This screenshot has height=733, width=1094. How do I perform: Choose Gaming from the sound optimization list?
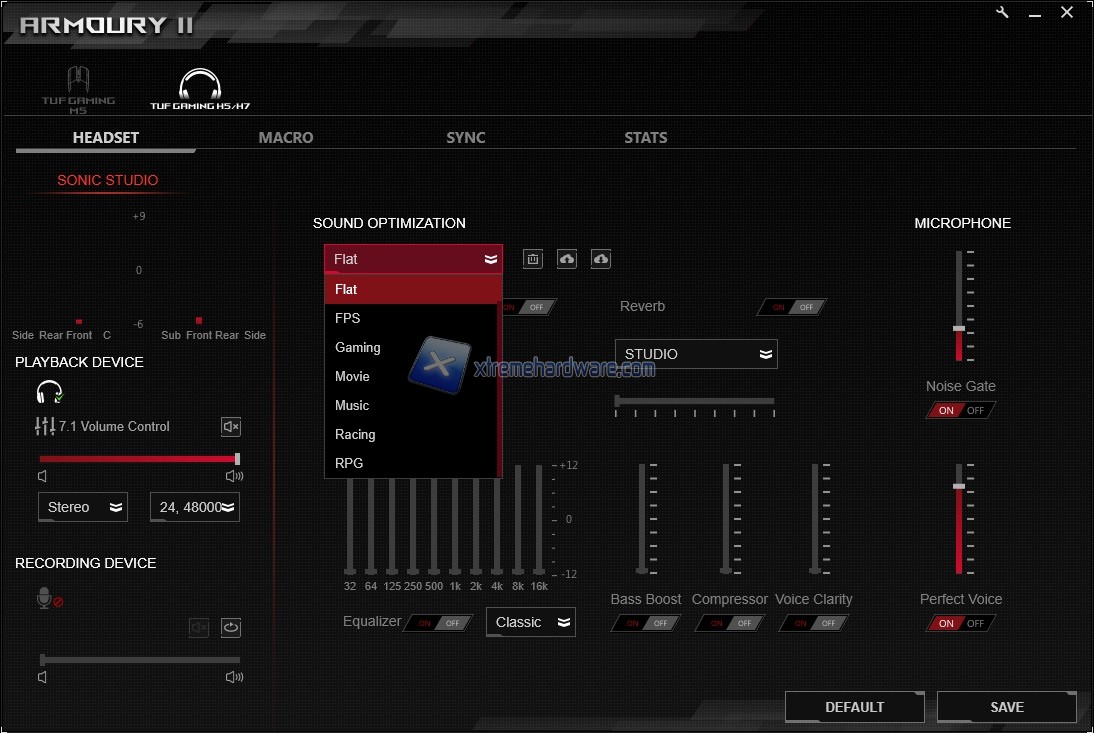[x=358, y=347]
